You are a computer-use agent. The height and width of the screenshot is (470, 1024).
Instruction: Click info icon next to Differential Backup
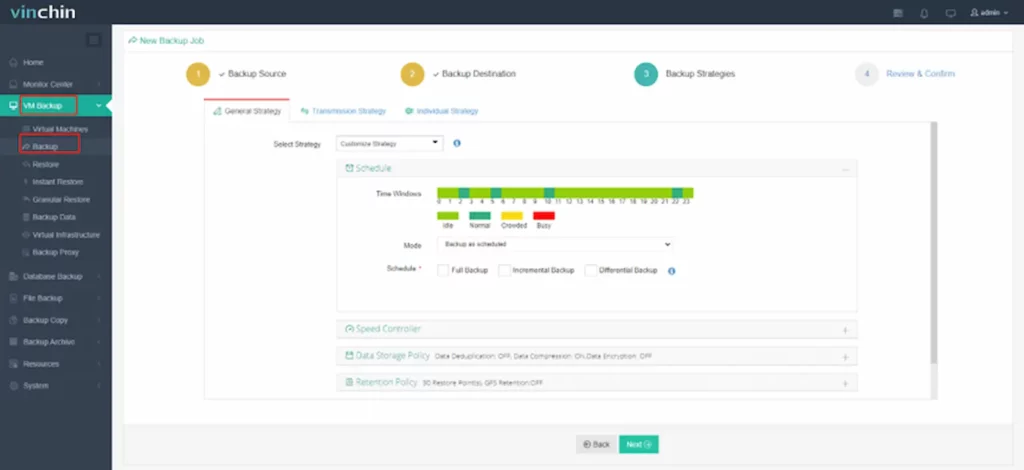click(x=671, y=271)
